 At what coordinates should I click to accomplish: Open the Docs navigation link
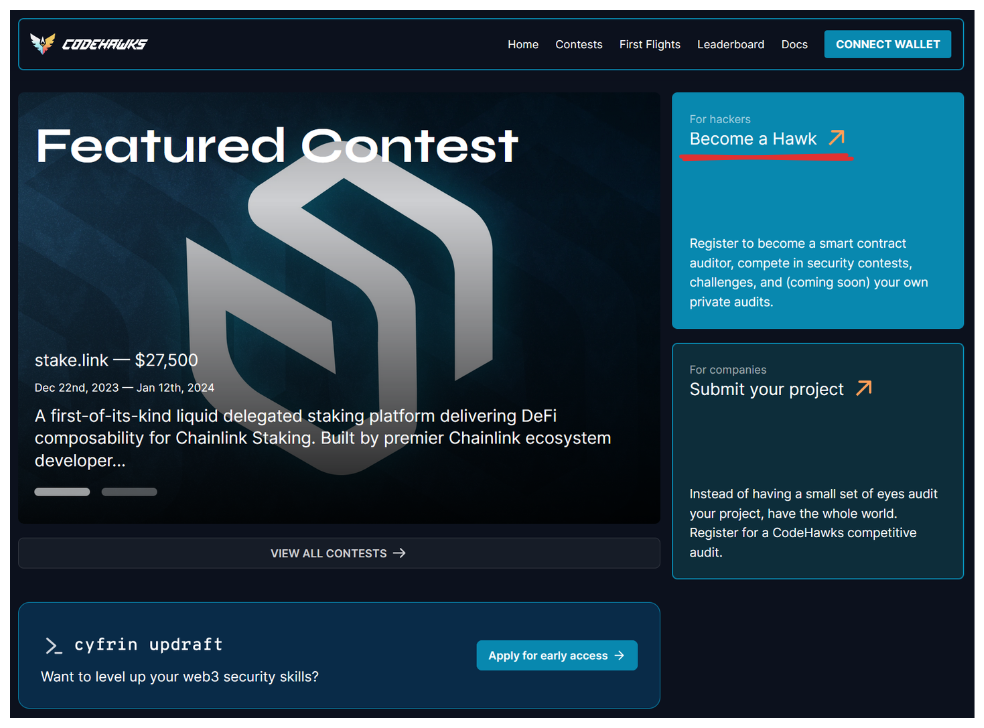tap(794, 44)
